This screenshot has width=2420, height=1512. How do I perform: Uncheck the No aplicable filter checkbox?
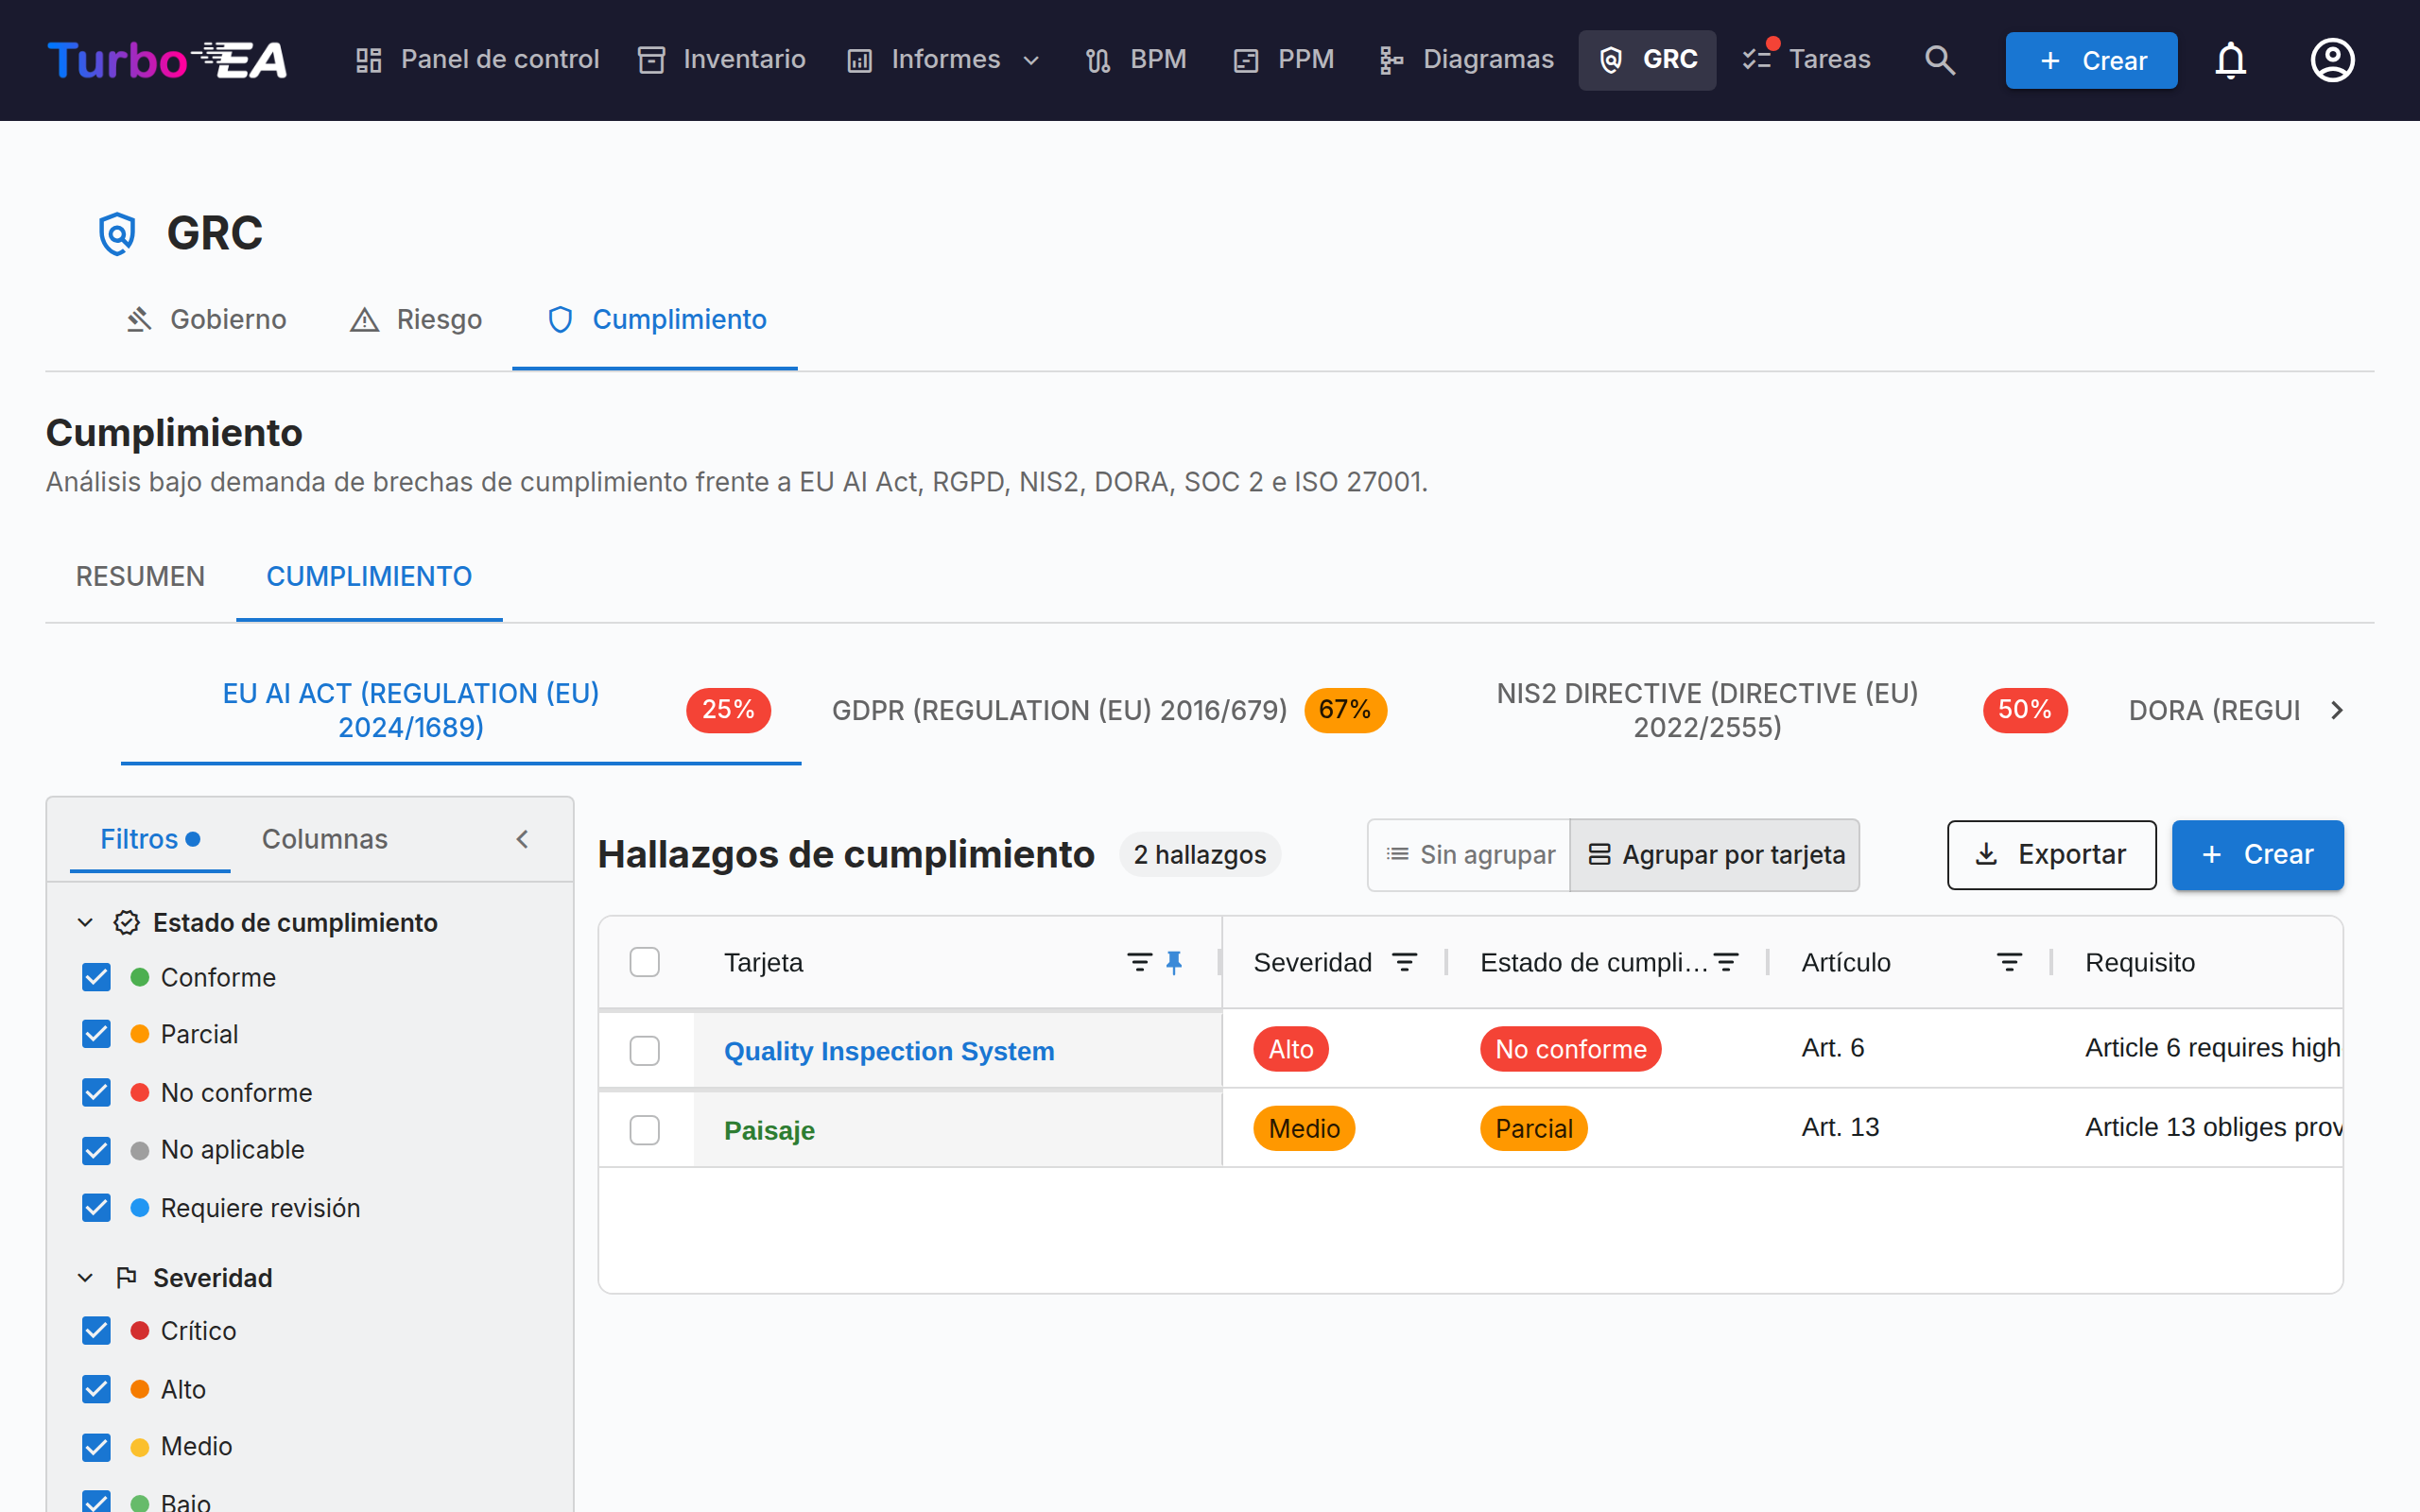(96, 1150)
